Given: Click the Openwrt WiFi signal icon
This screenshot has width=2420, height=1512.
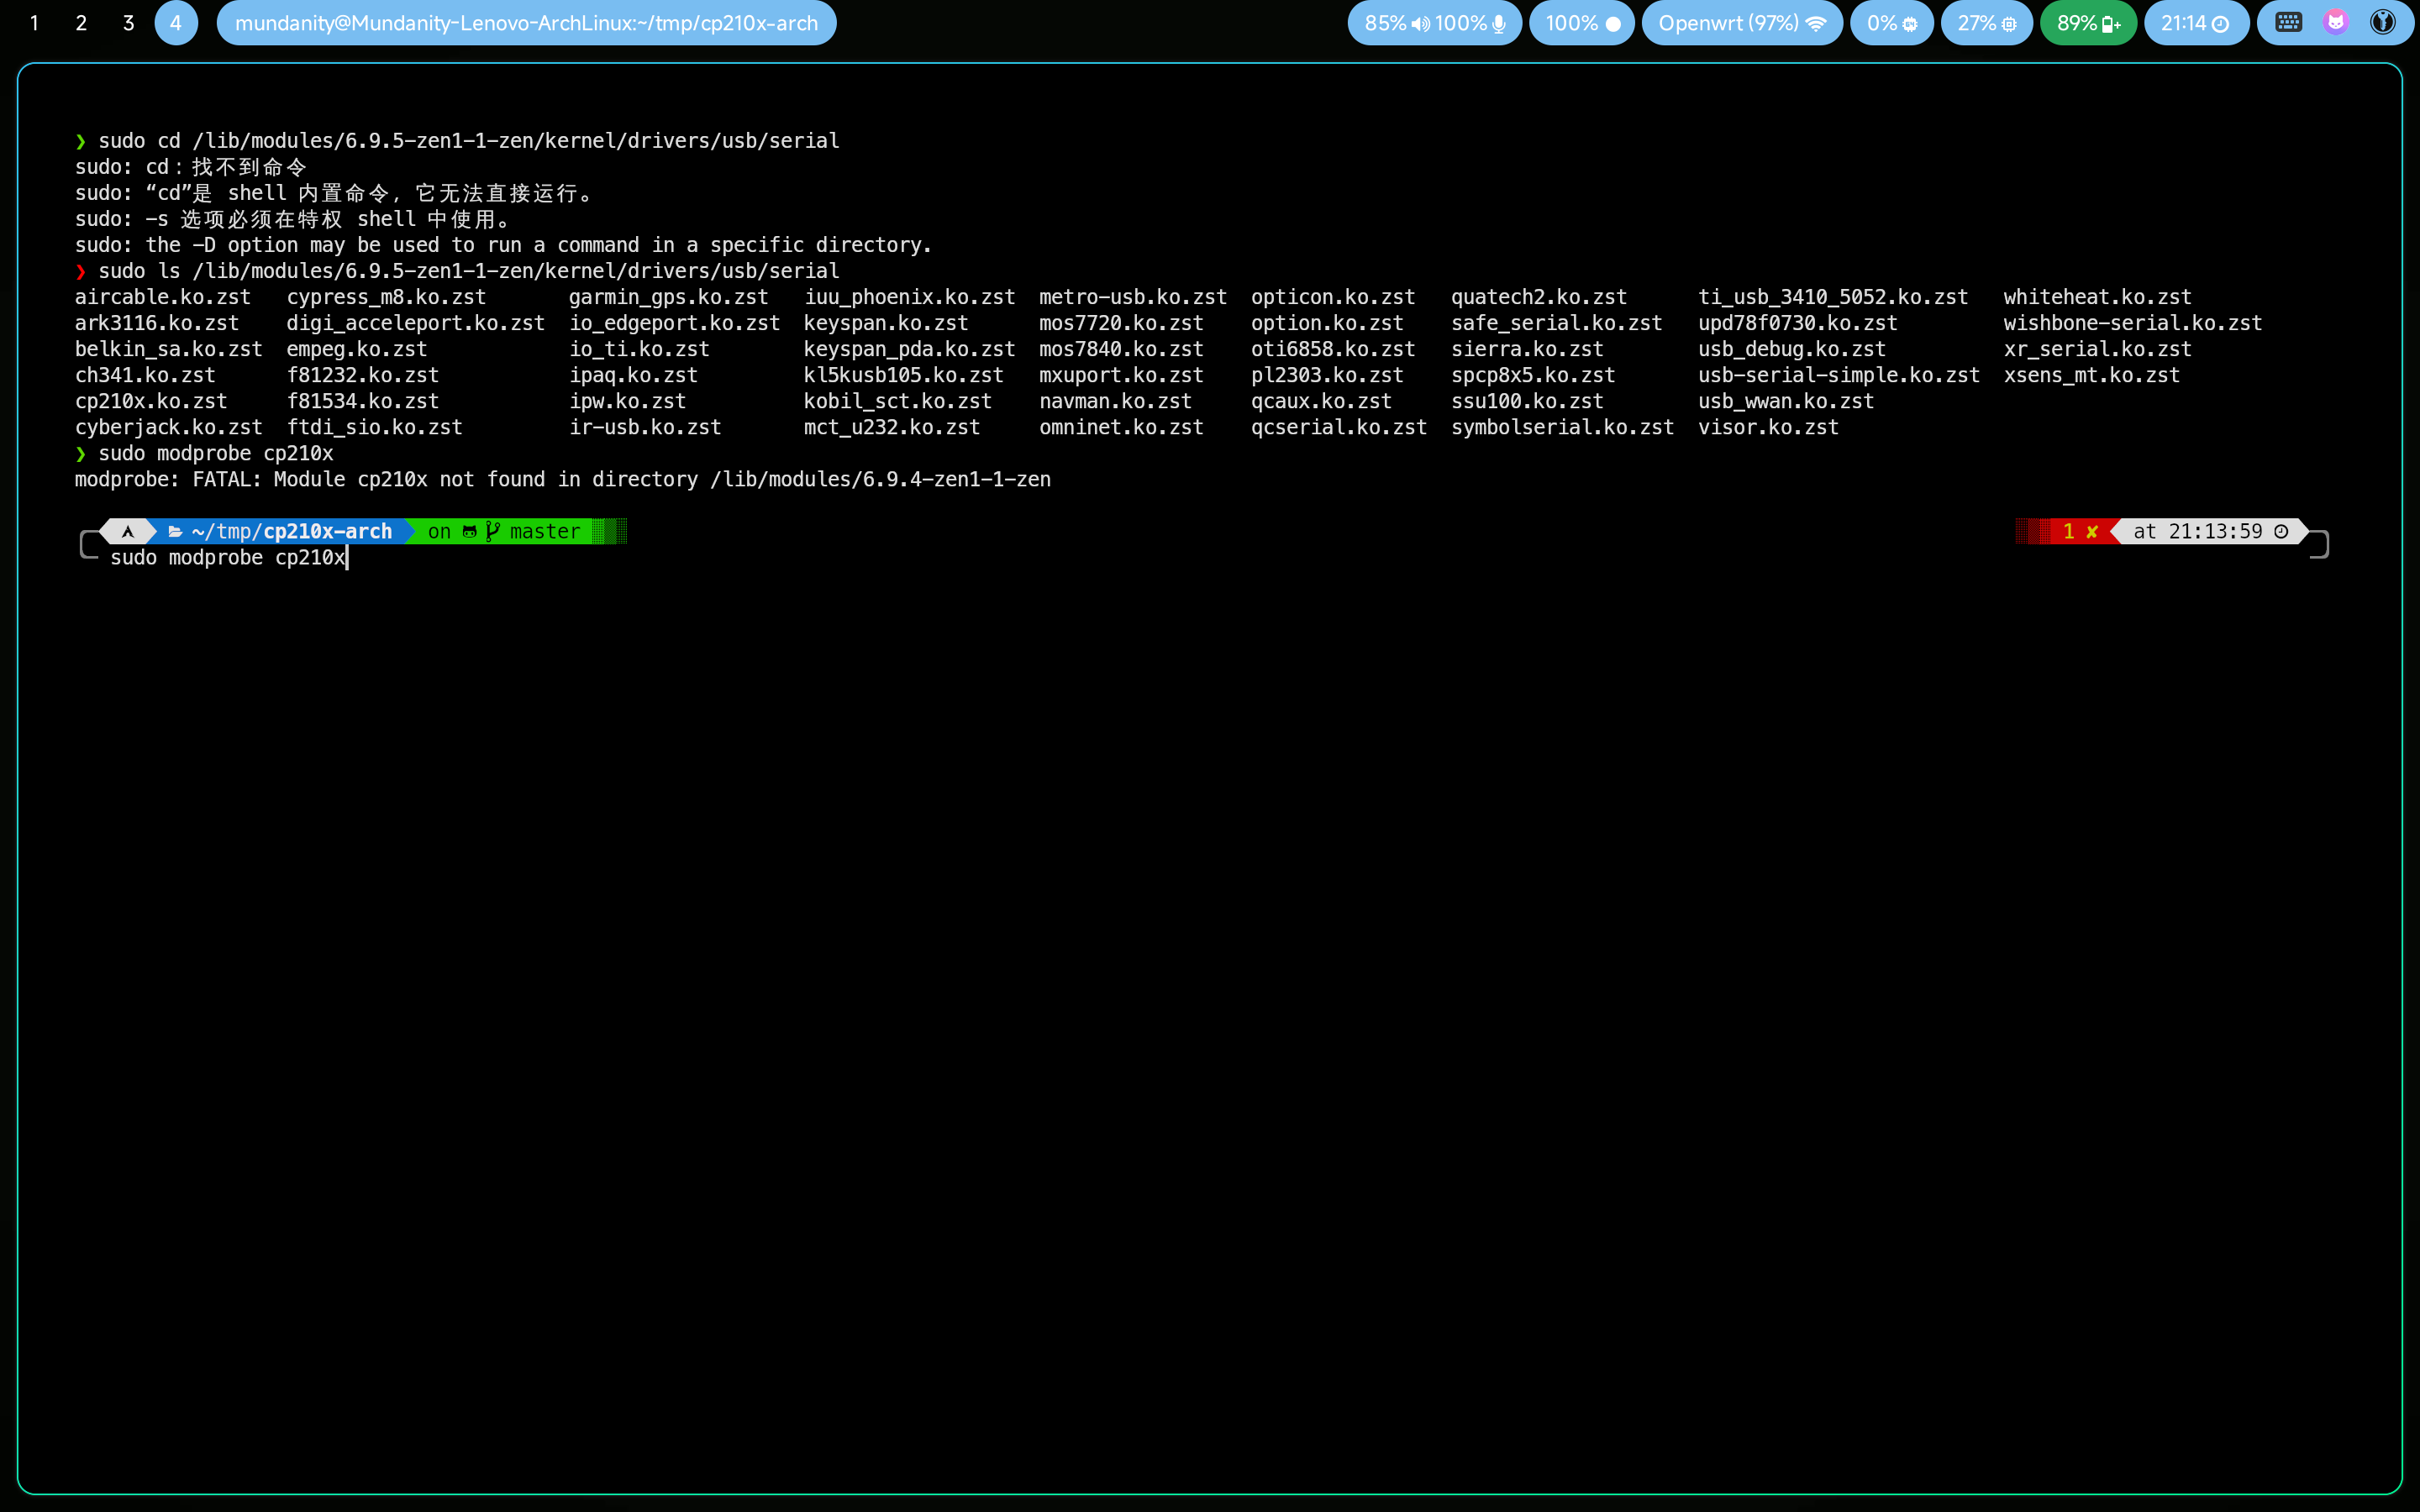Looking at the screenshot, I should tap(1817, 22).
